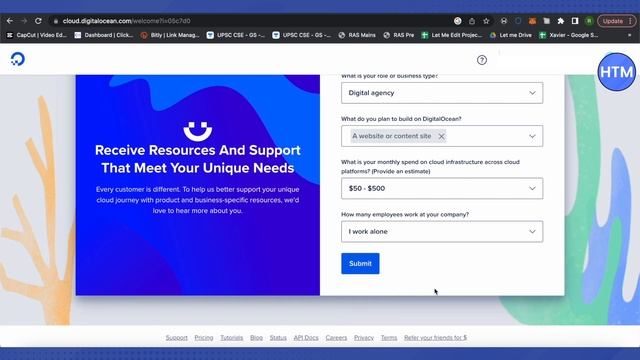Image resolution: width=640 pixels, height=360 pixels.
Task: Open the Blog footer link
Action: [256, 338]
